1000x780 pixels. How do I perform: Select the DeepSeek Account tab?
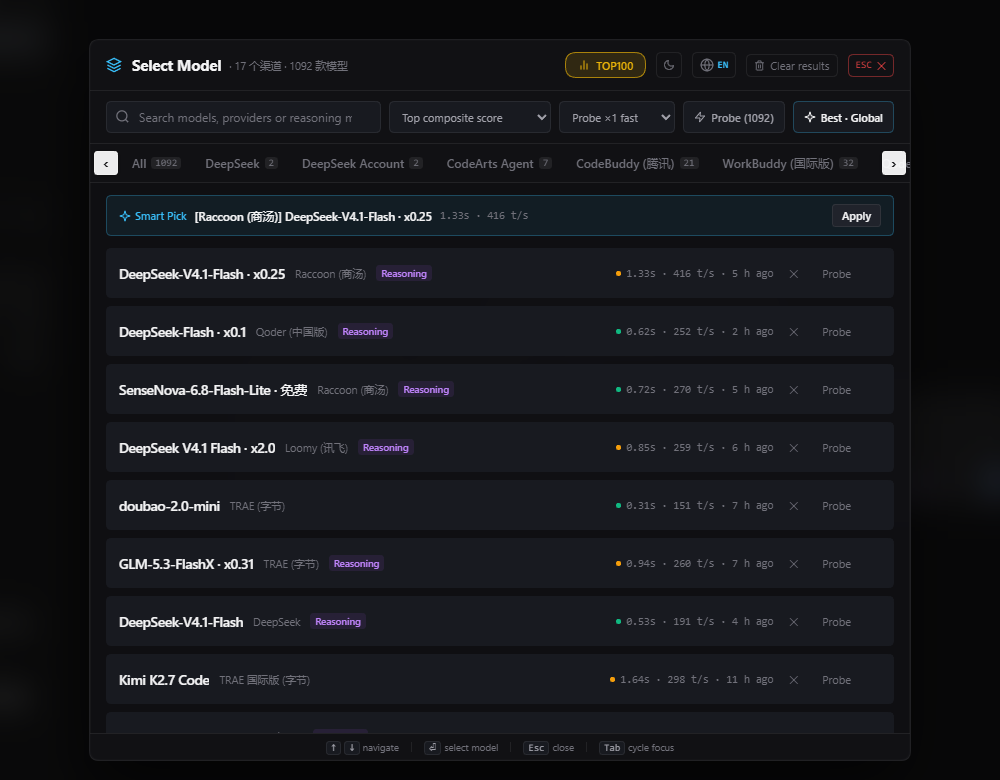click(362, 164)
